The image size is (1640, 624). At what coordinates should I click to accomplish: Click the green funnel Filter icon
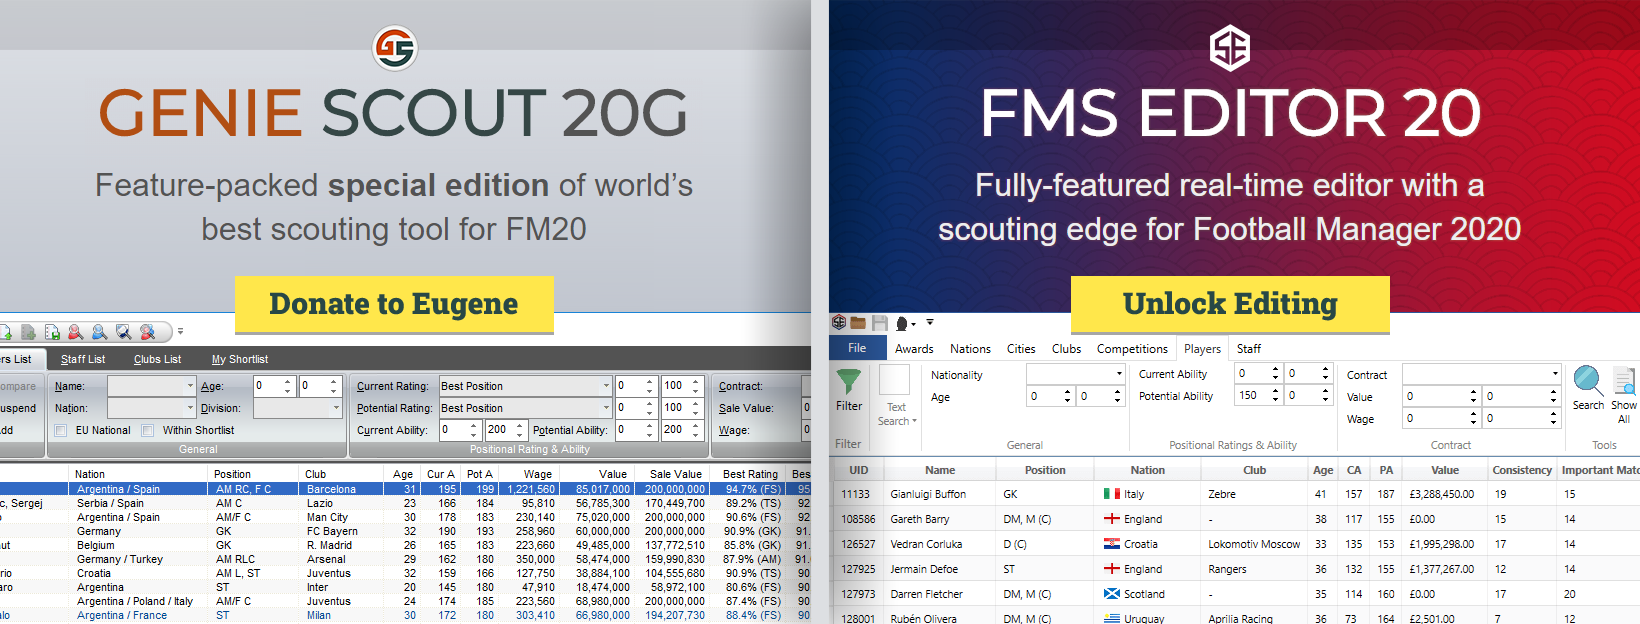848,381
